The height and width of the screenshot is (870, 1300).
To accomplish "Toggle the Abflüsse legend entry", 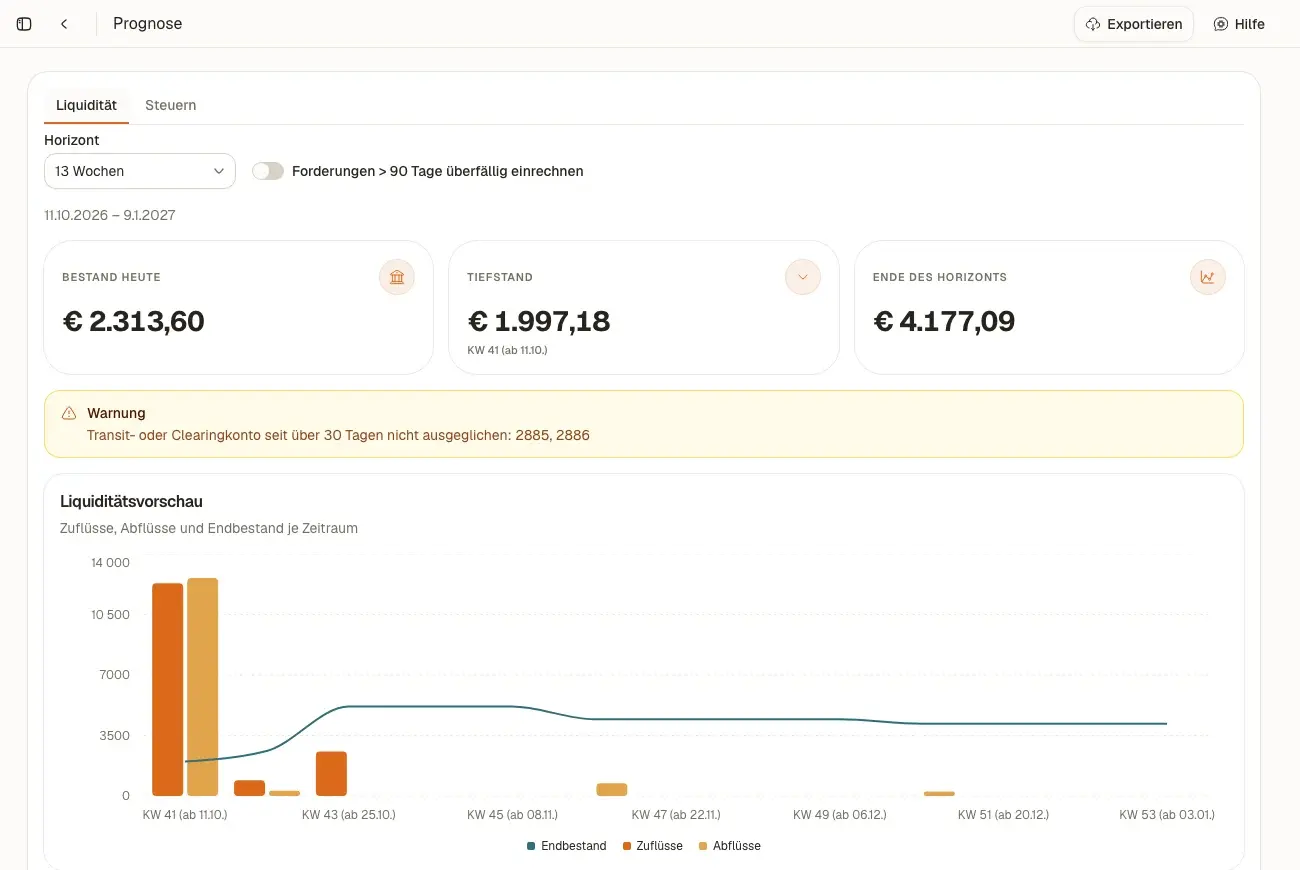I will point(730,846).
